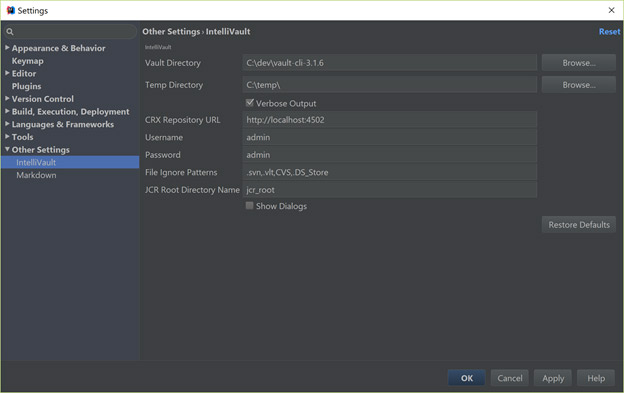The image size is (624, 393).
Task: Select Version Control category
Action: point(43,99)
